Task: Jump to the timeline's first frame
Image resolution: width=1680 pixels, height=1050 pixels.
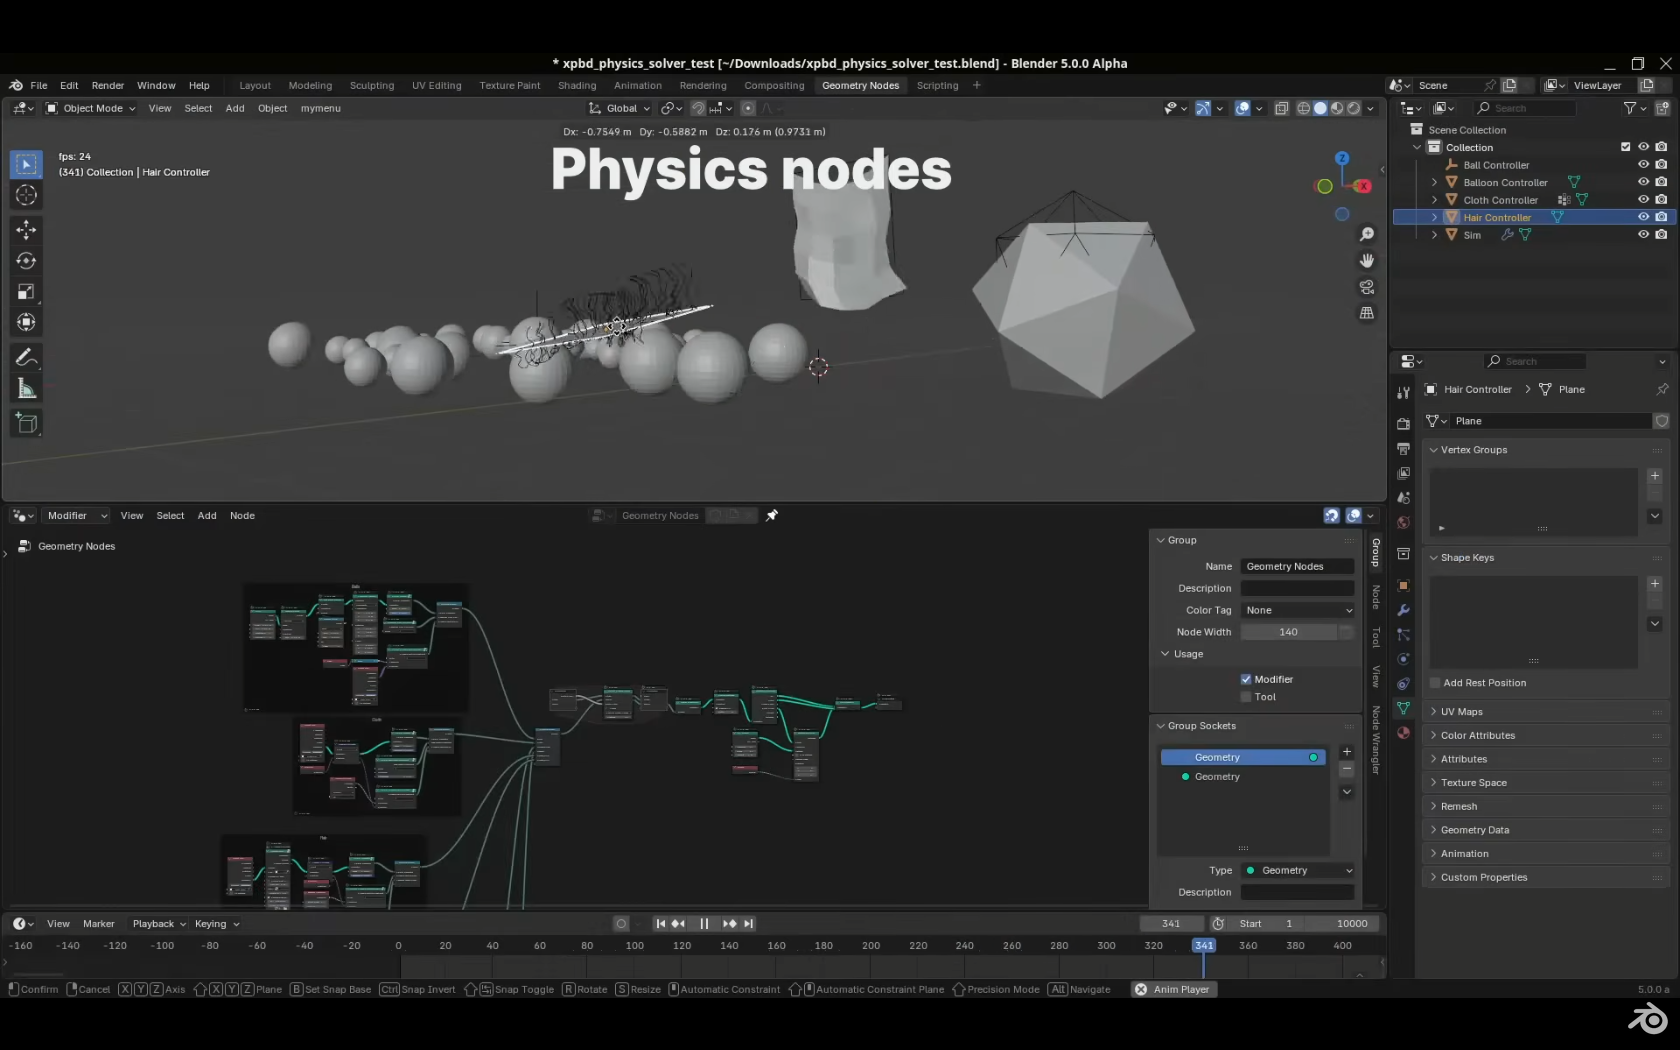Action: (x=660, y=923)
